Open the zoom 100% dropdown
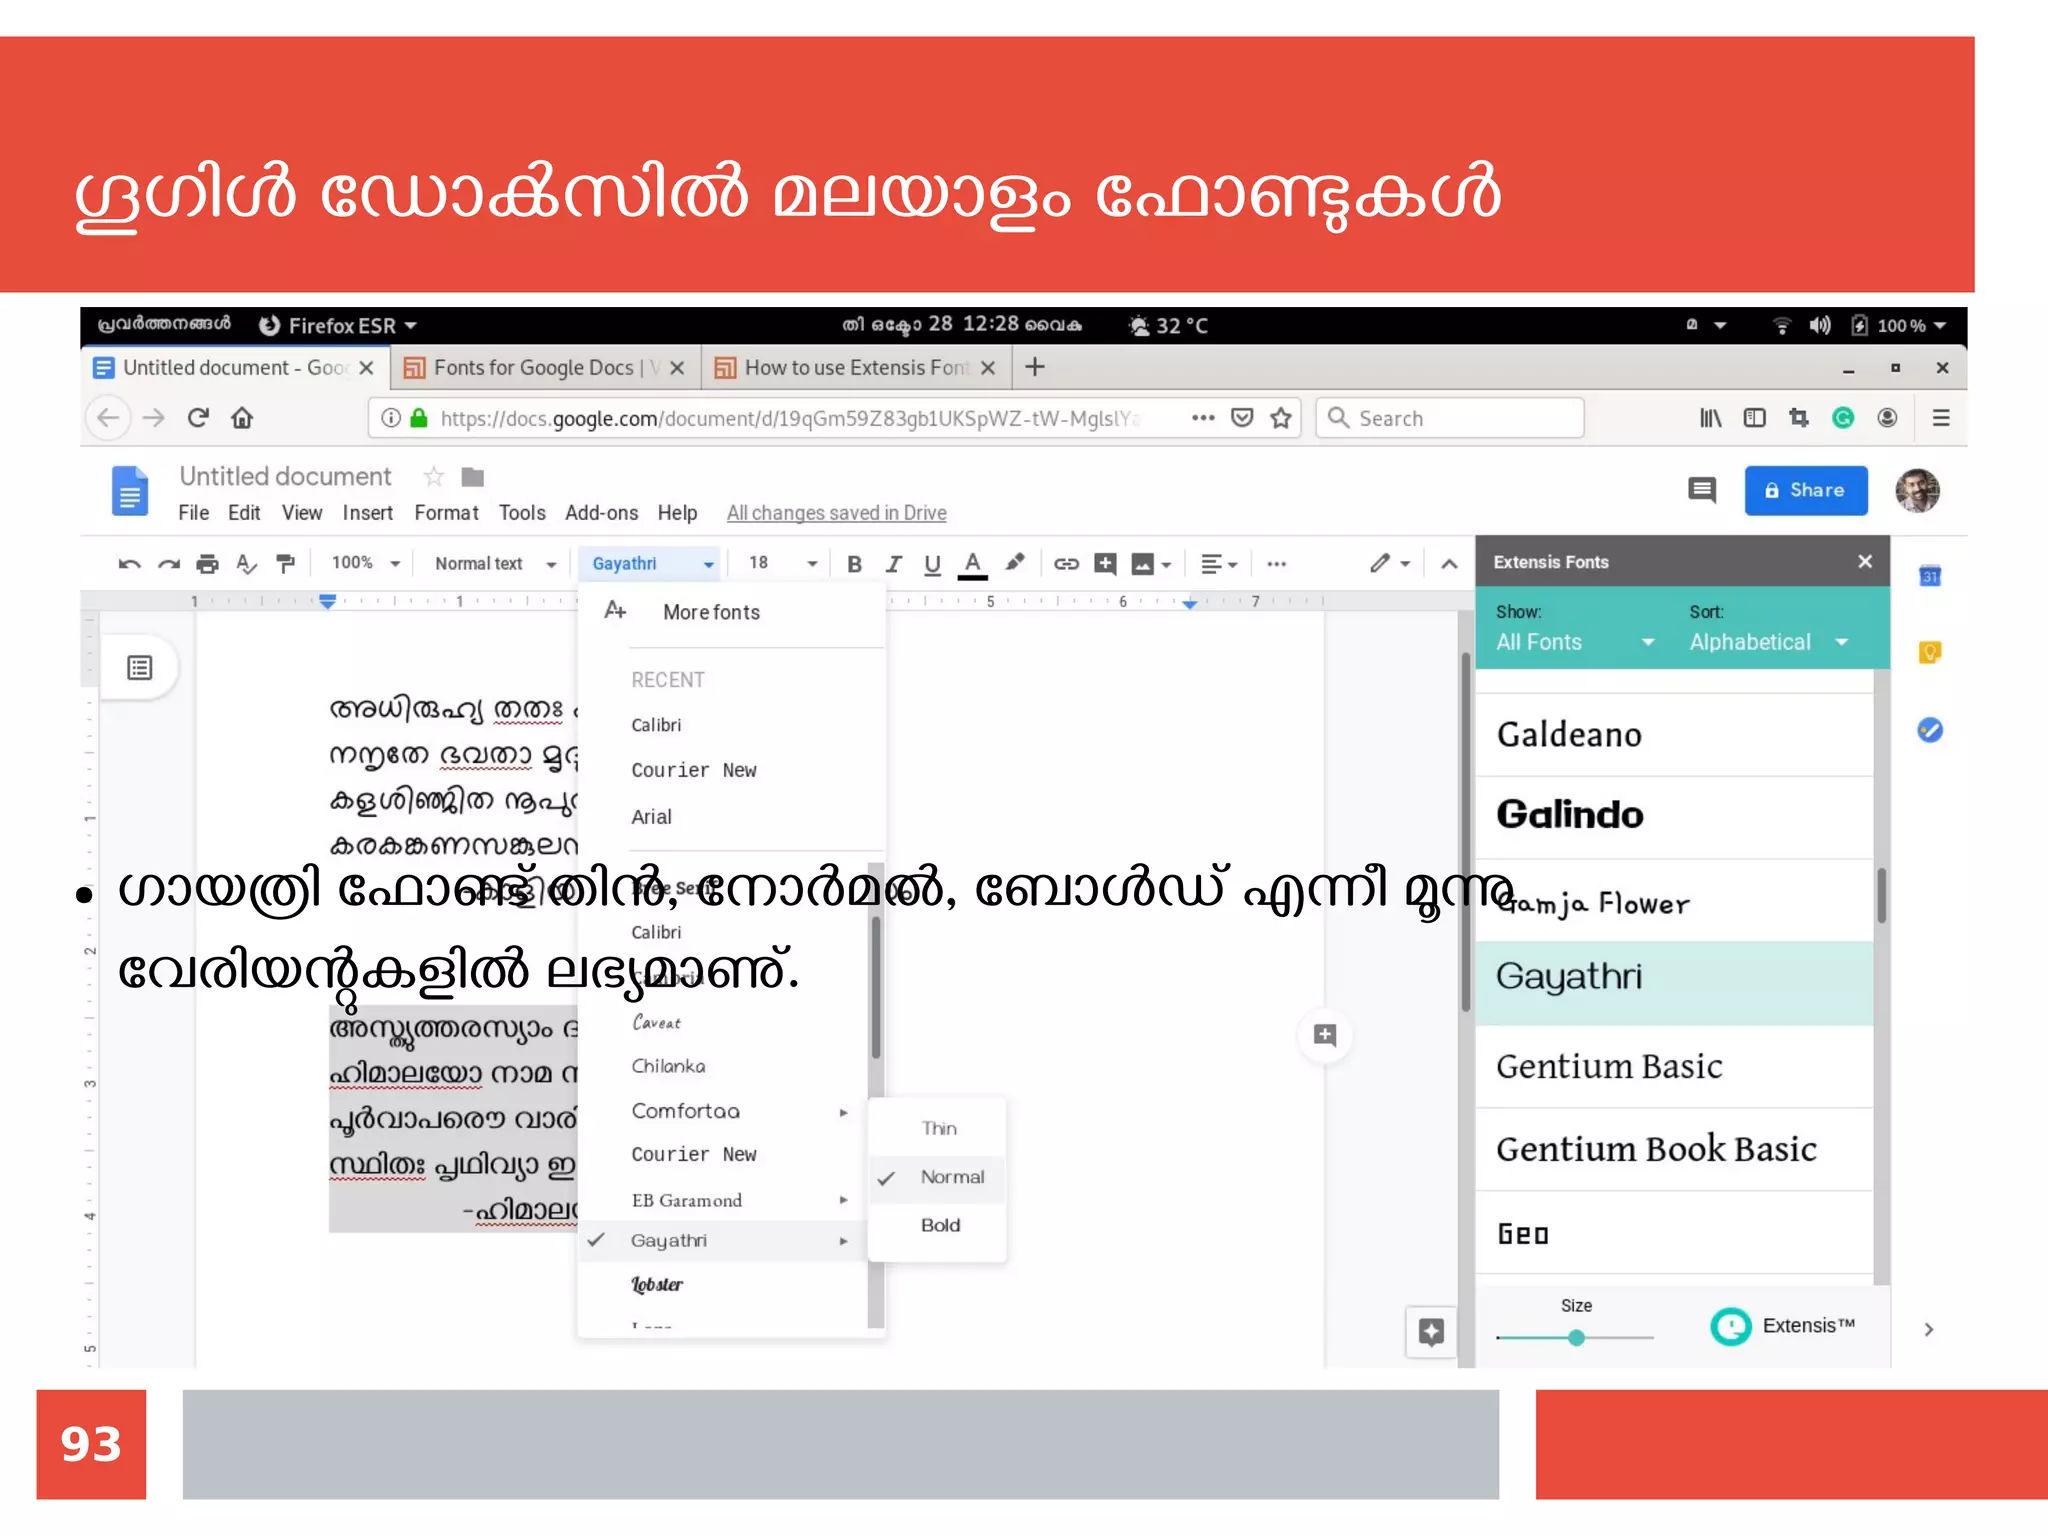 (366, 563)
